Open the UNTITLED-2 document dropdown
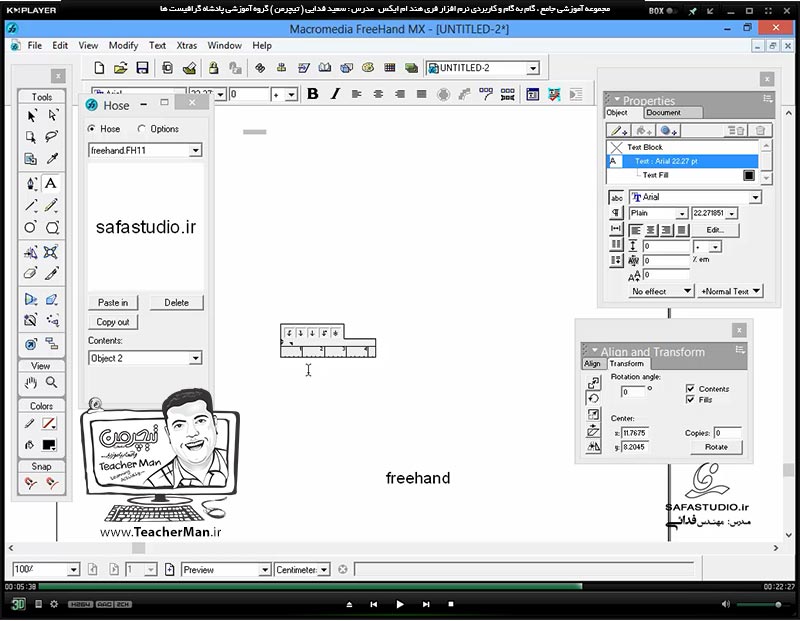The height and width of the screenshot is (621, 800). pyautogui.click(x=533, y=68)
